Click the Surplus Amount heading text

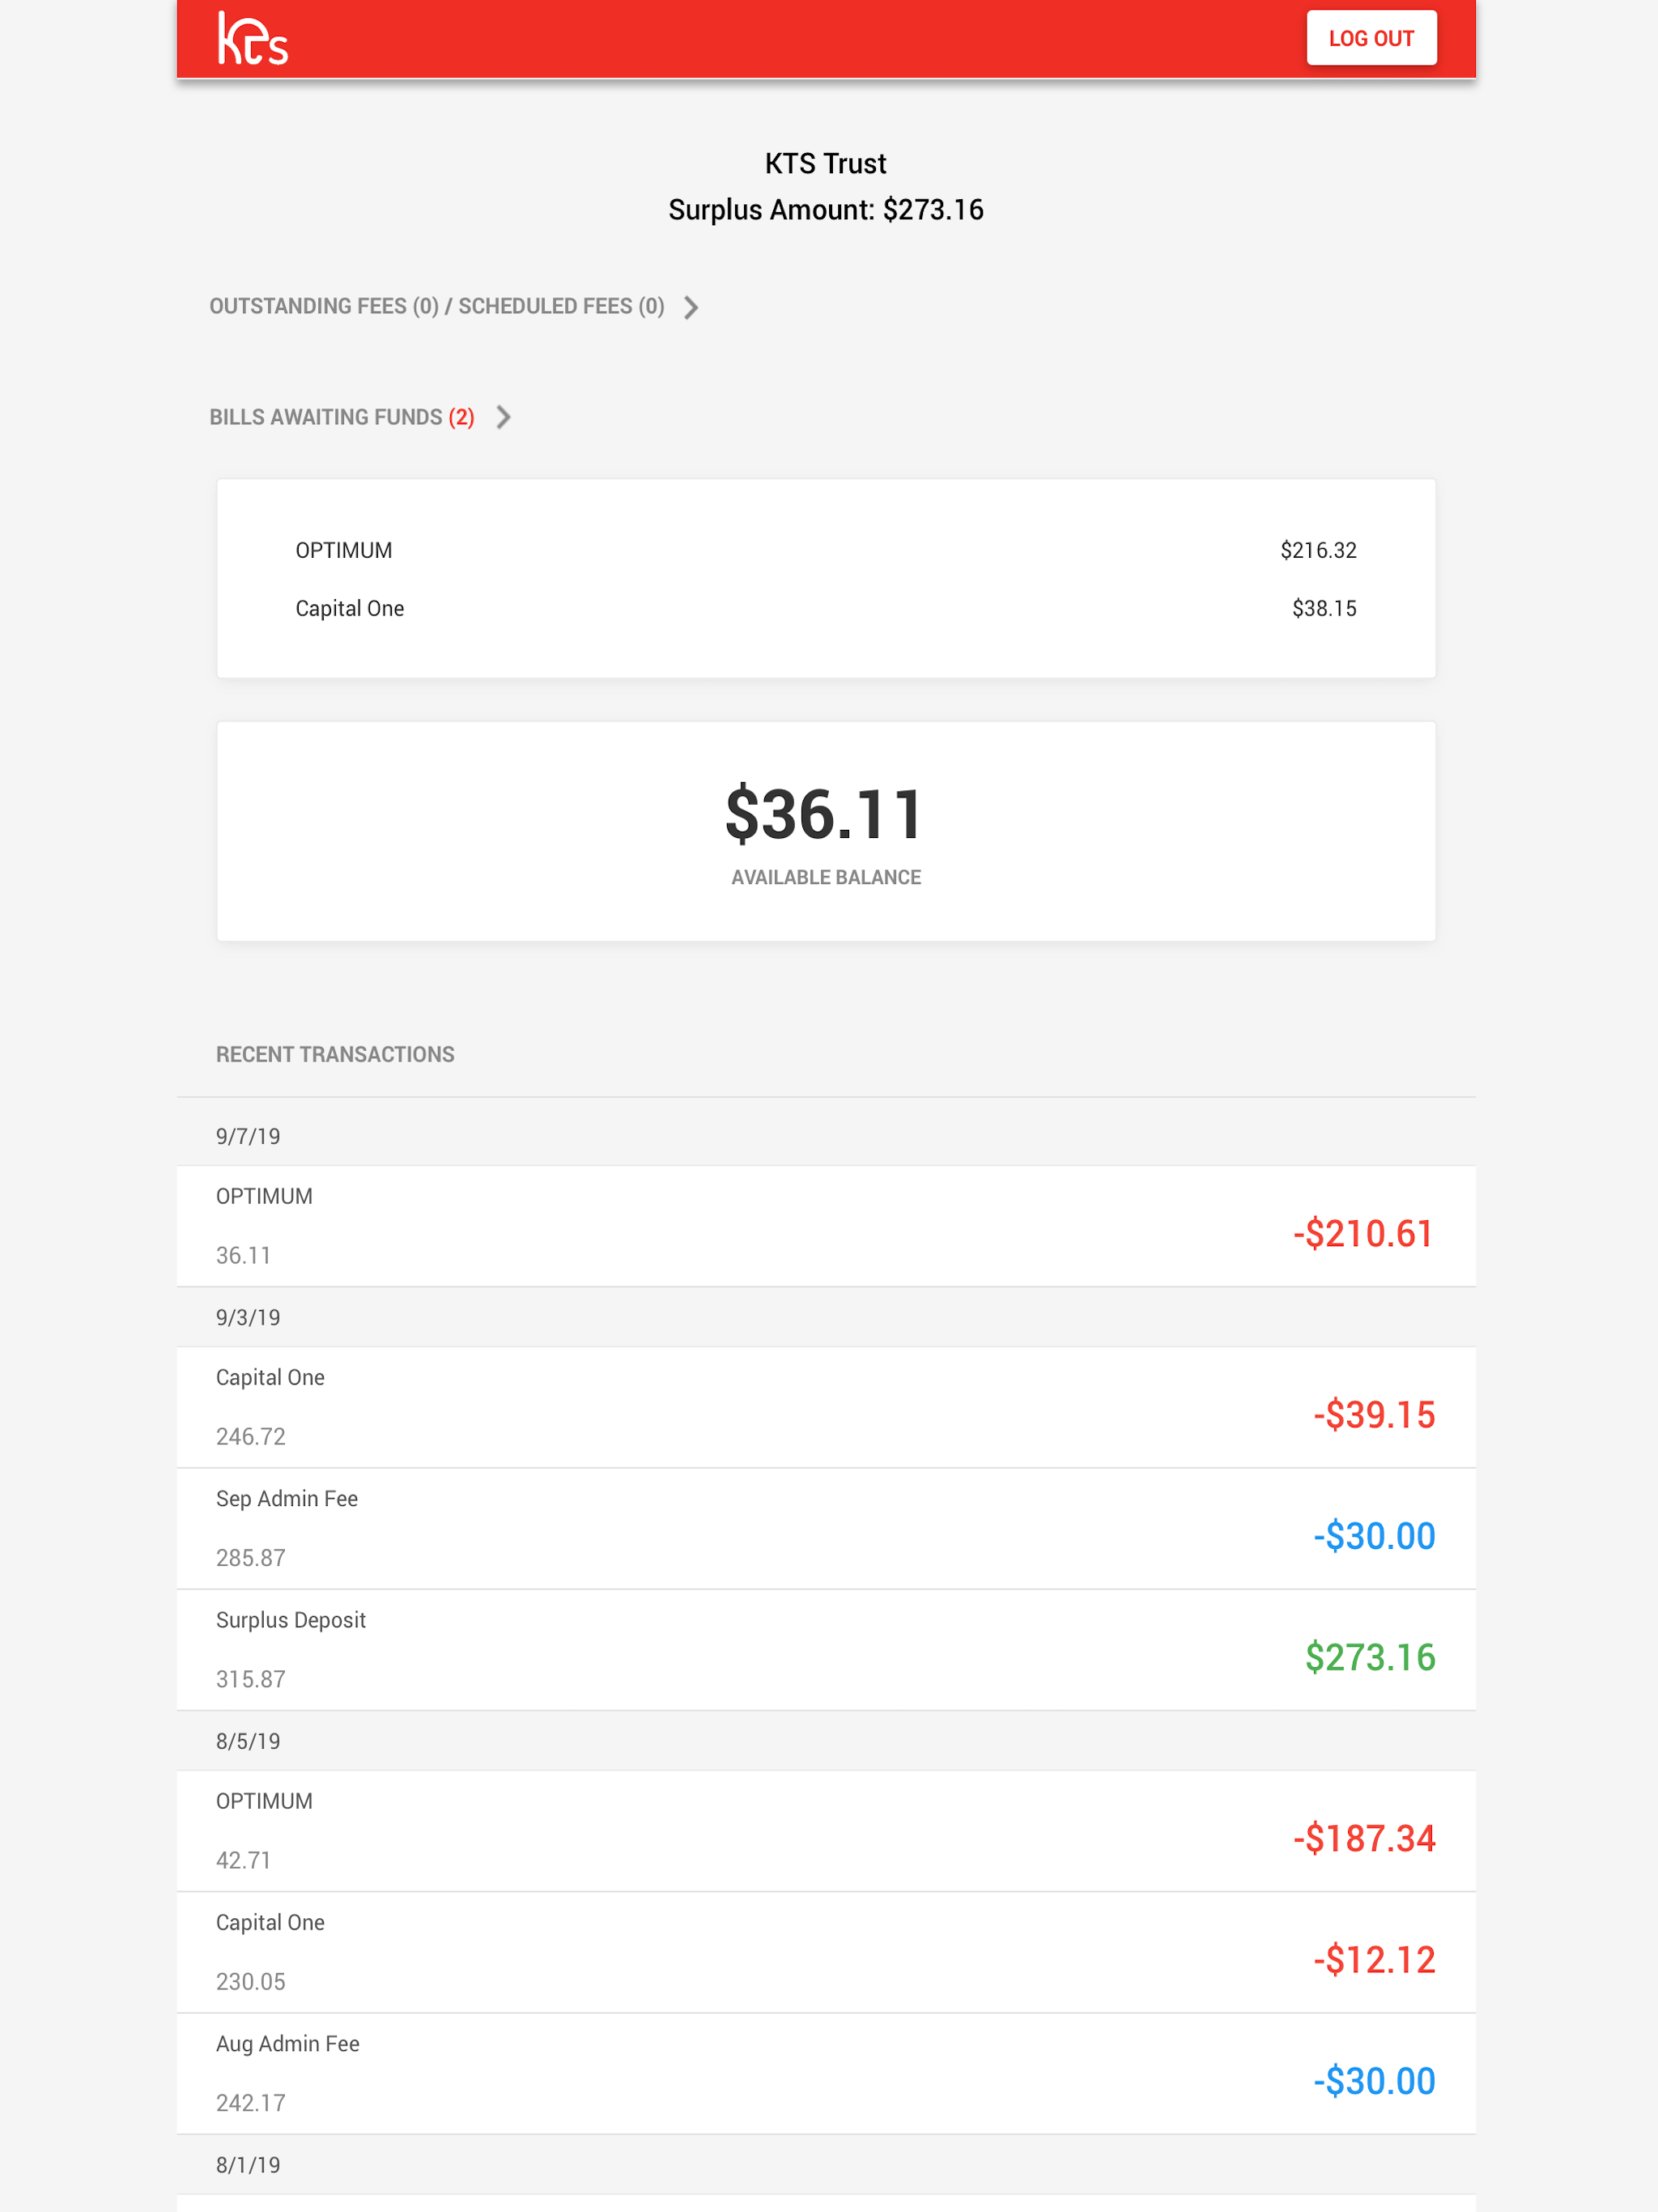tap(826, 210)
